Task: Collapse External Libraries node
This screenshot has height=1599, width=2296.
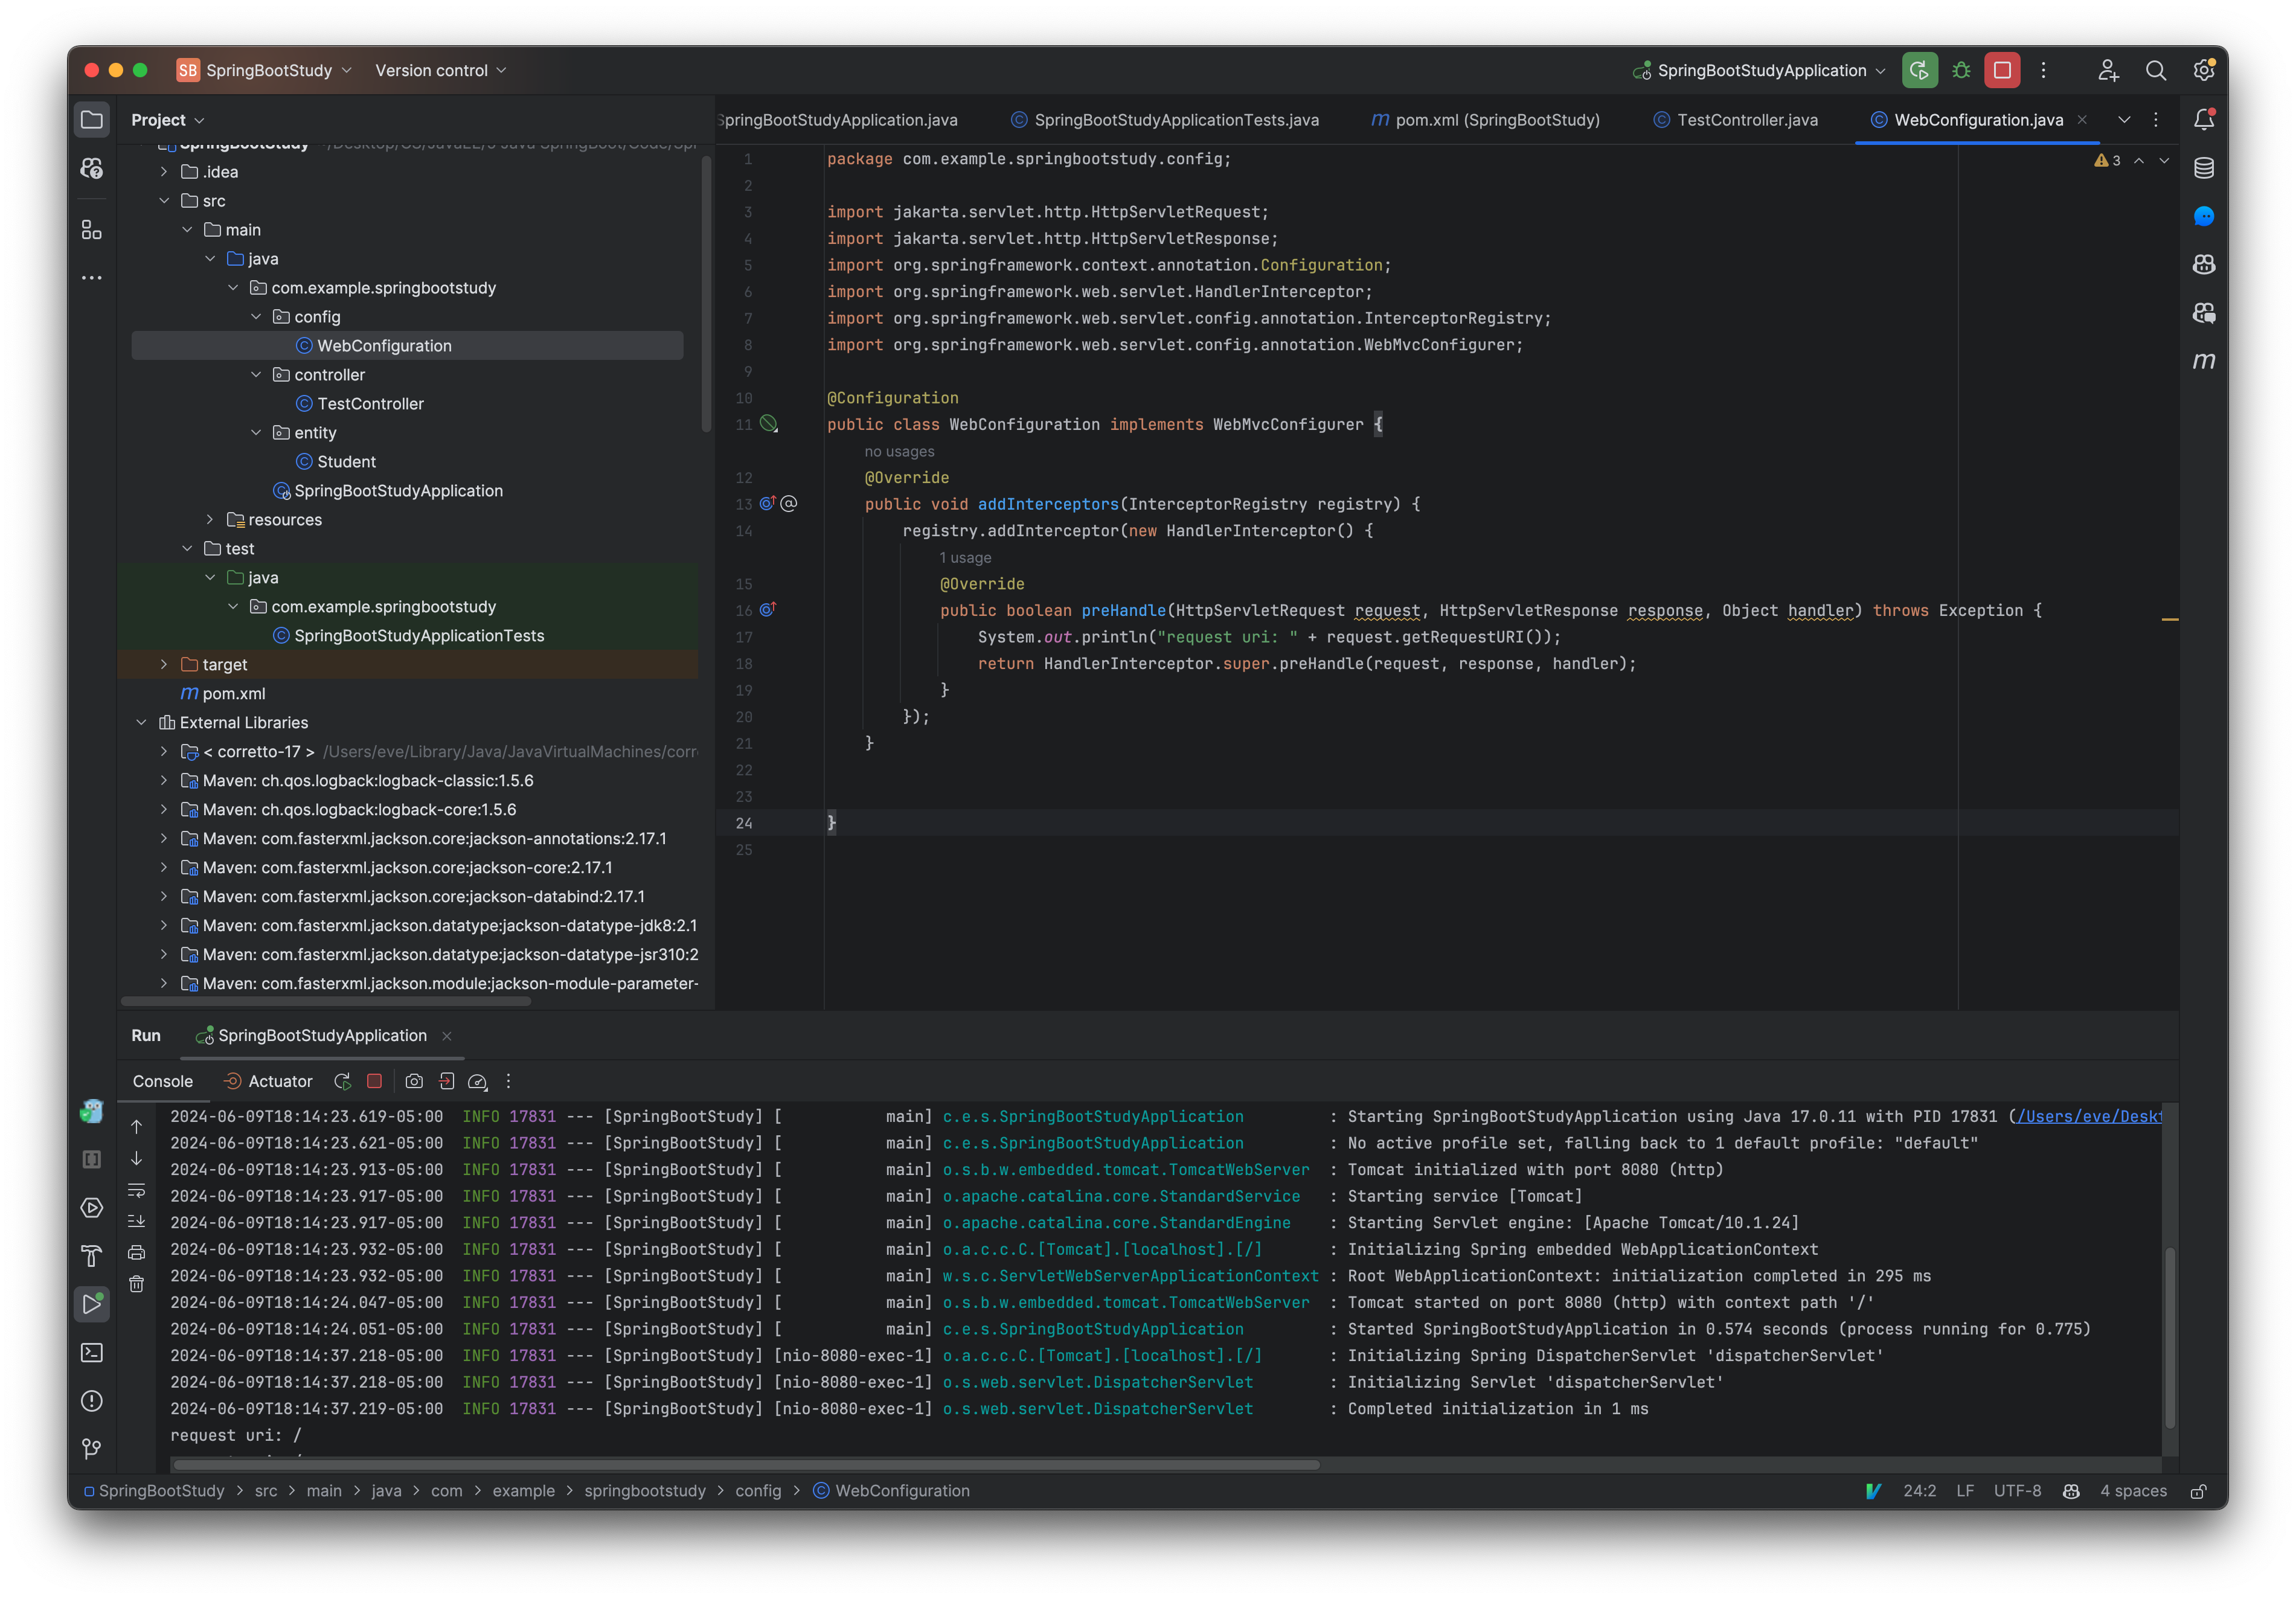Action: (141, 723)
